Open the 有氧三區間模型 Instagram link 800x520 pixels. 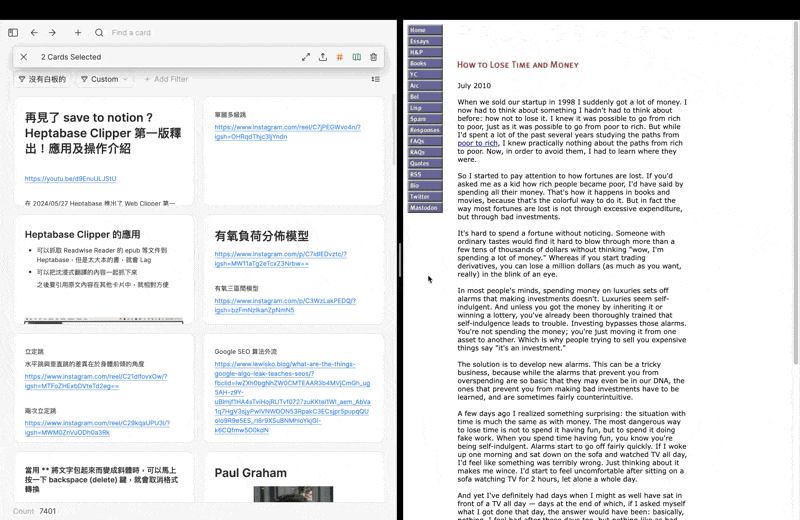[285, 305]
